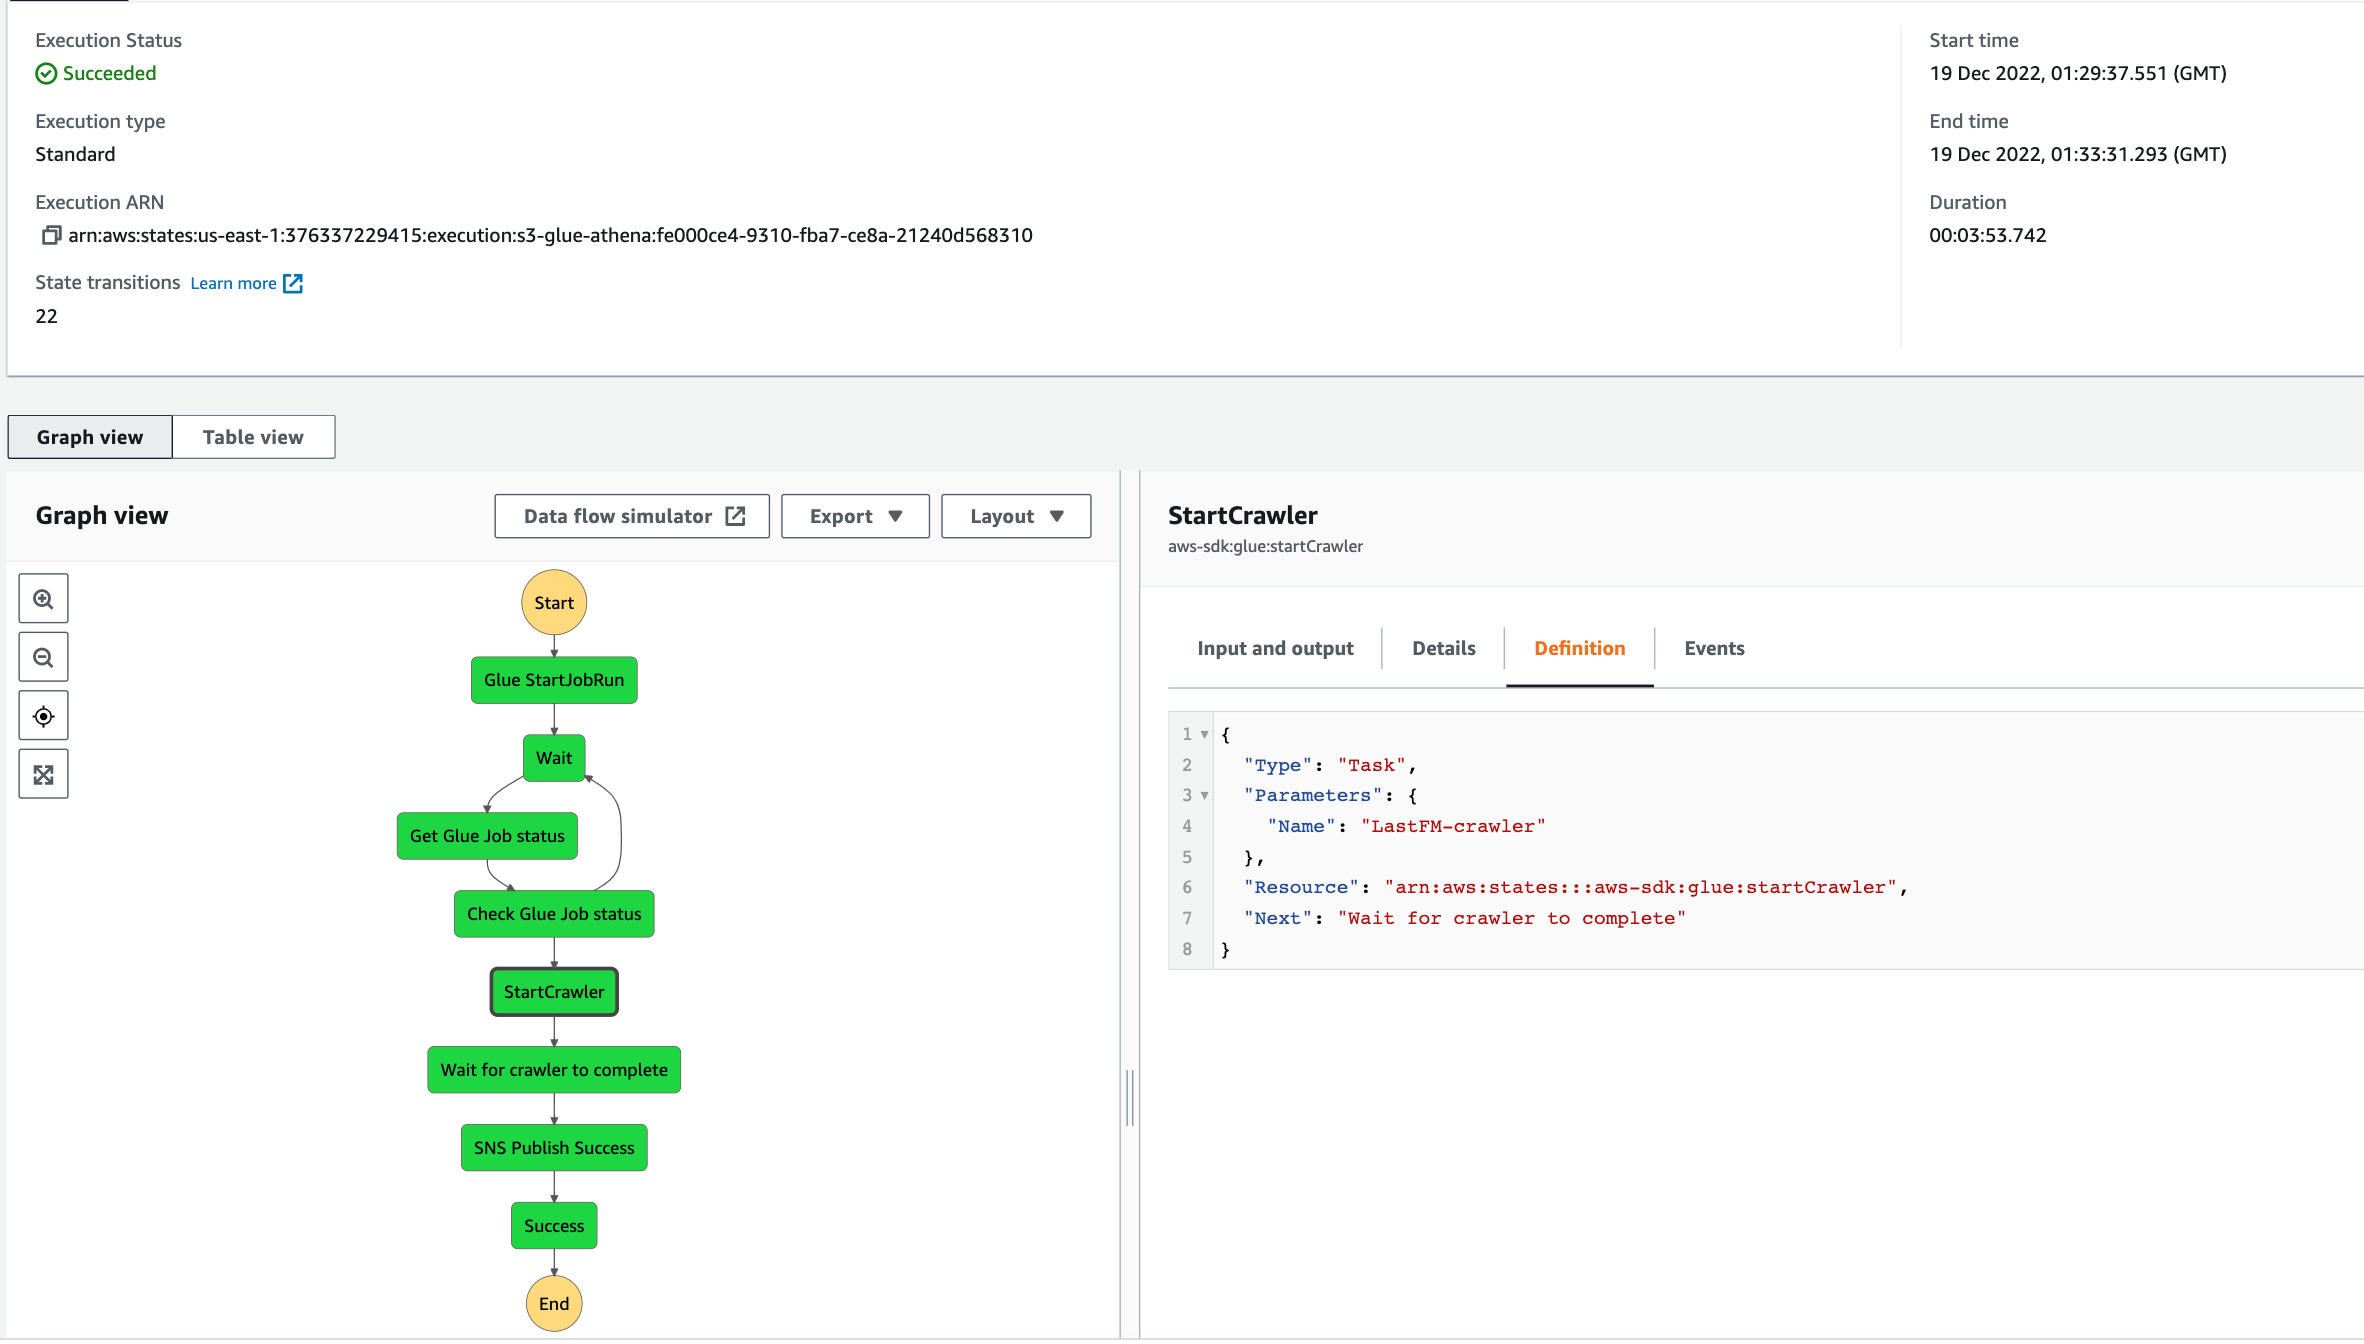Screen dimensions: 2364x1344
Task: Switch to the Events tab
Action: pos(1714,648)
